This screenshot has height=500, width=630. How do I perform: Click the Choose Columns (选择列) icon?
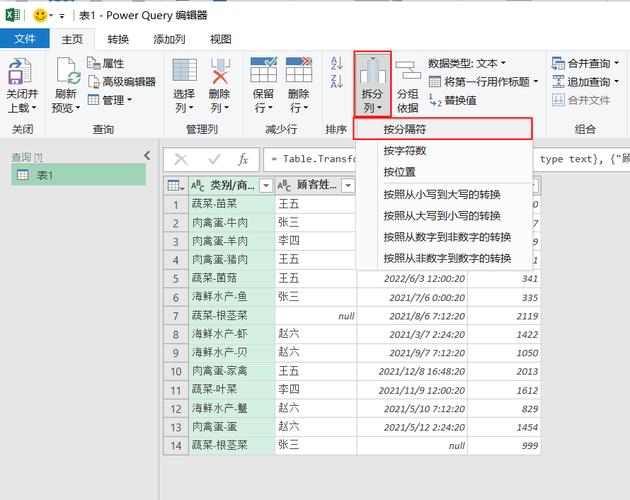click(x=184, y=70)
